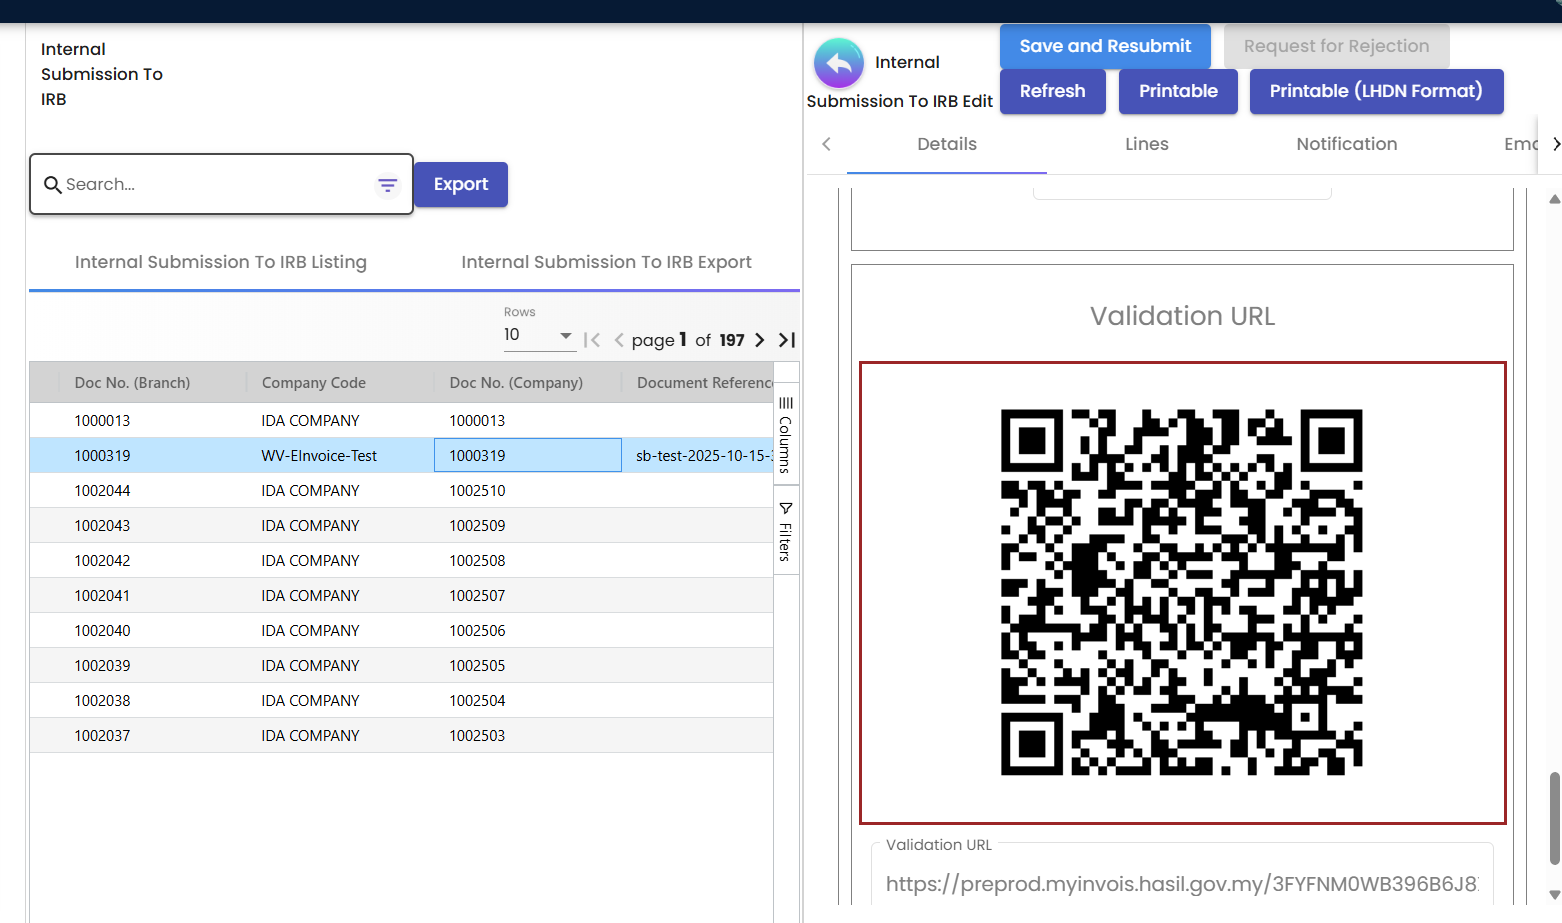The image size is (1562, 923).
Task: Open the Rows per page dropdown
Action: click(565, 336)
